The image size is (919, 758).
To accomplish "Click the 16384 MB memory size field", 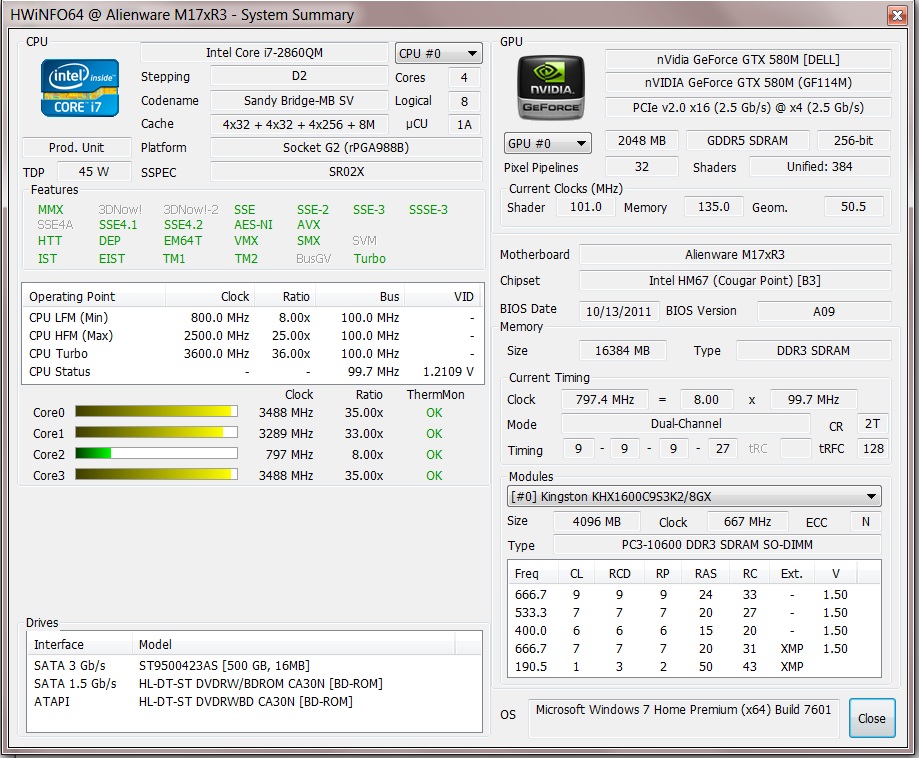I will click(x=622, y=351).
